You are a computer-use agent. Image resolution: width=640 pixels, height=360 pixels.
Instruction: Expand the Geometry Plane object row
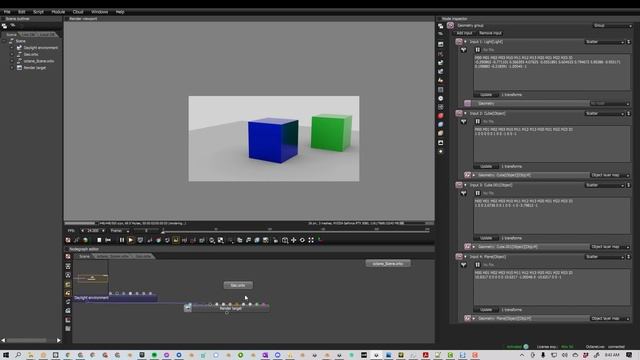coord(474,318)
